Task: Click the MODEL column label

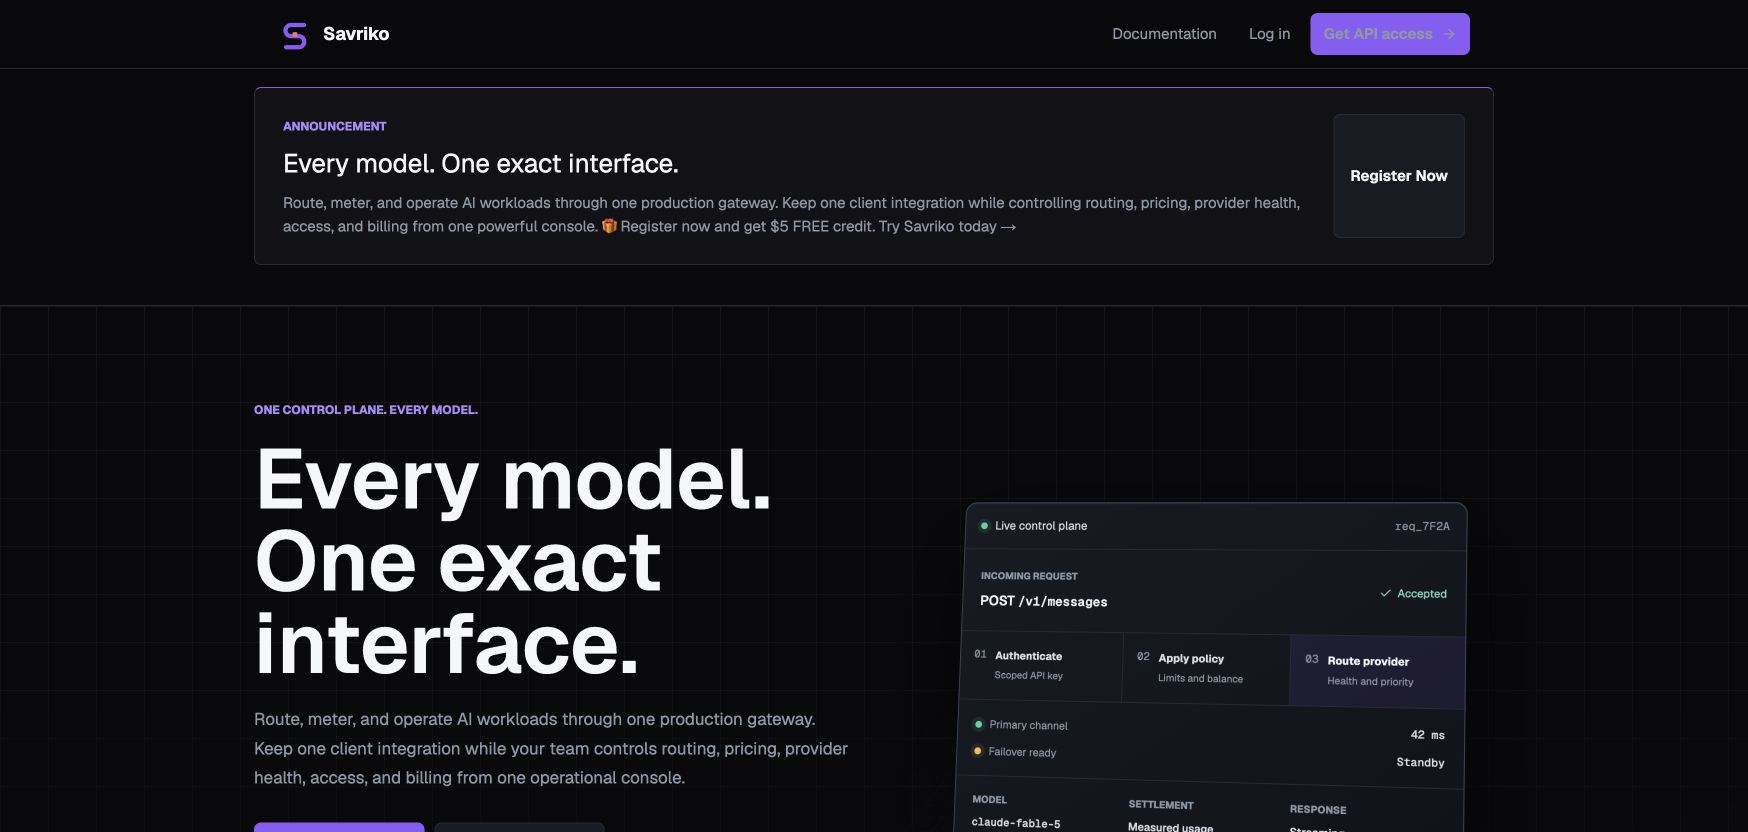Action: tap(989, 800)
